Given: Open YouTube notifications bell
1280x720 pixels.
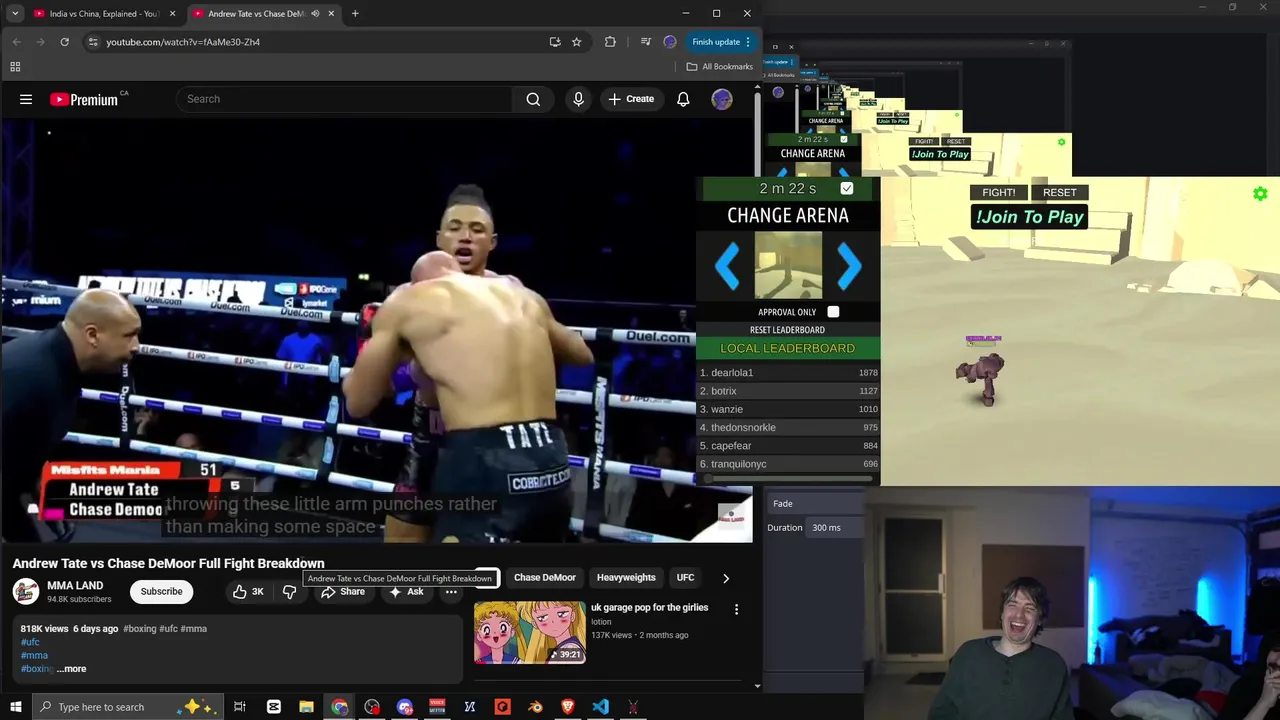Looking at the screenshot, I should pyautogui.click(x=683, y=99).
